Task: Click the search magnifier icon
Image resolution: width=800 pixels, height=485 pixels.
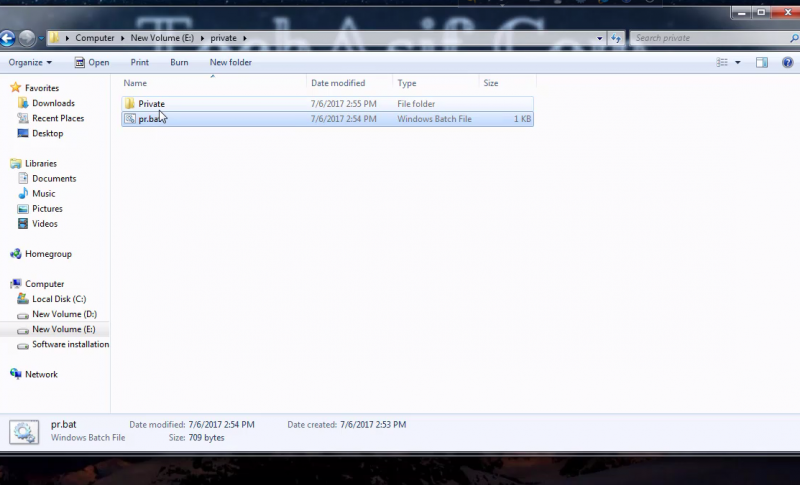Action: (x=794, y=38)
